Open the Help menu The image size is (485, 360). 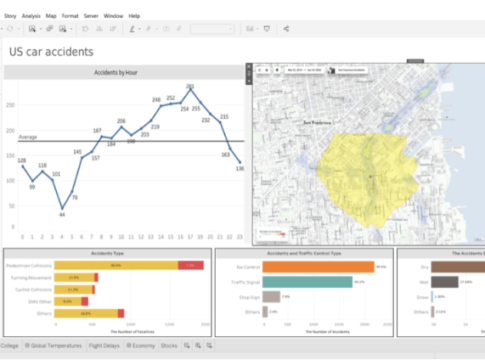(134, 16)
